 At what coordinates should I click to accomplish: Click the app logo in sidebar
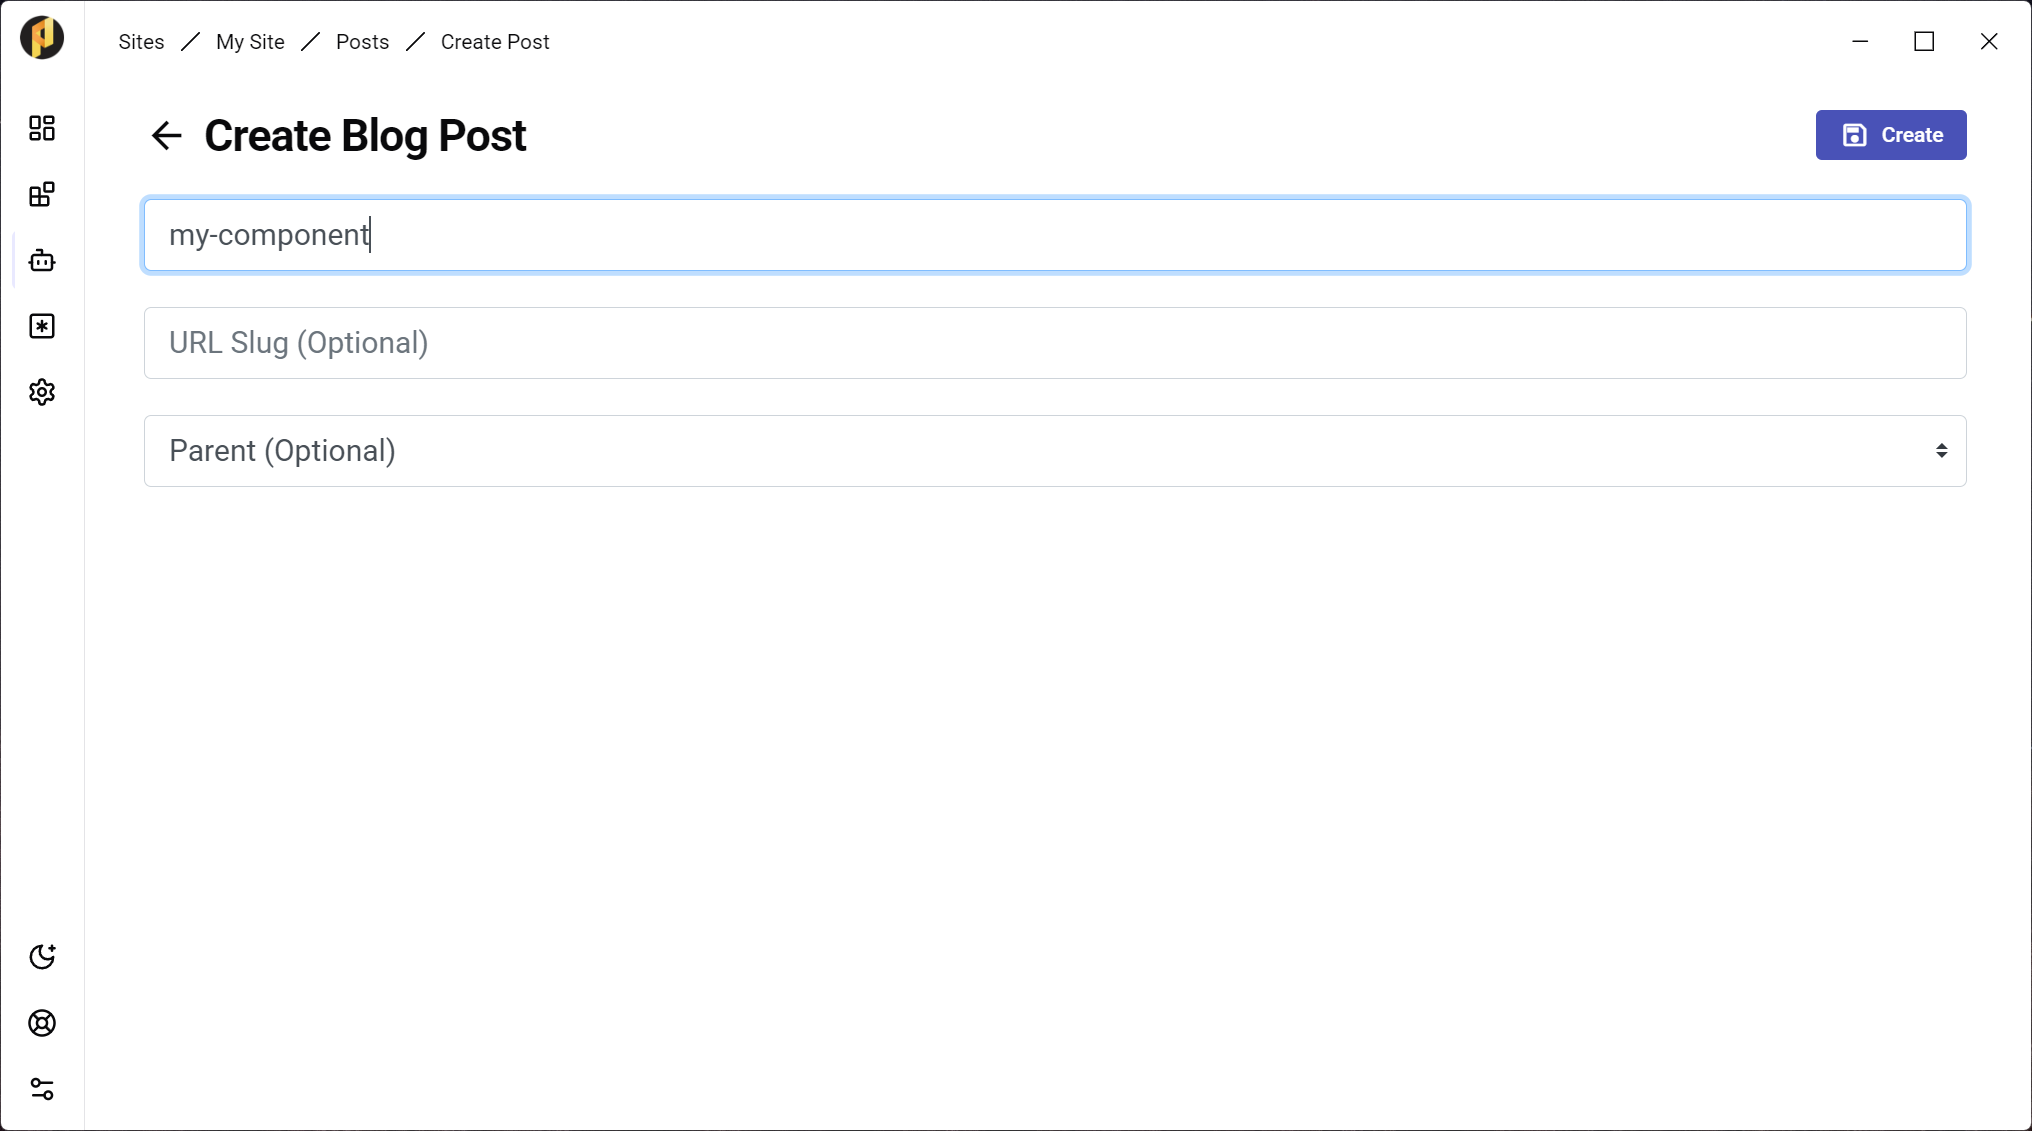pos(42,38)
